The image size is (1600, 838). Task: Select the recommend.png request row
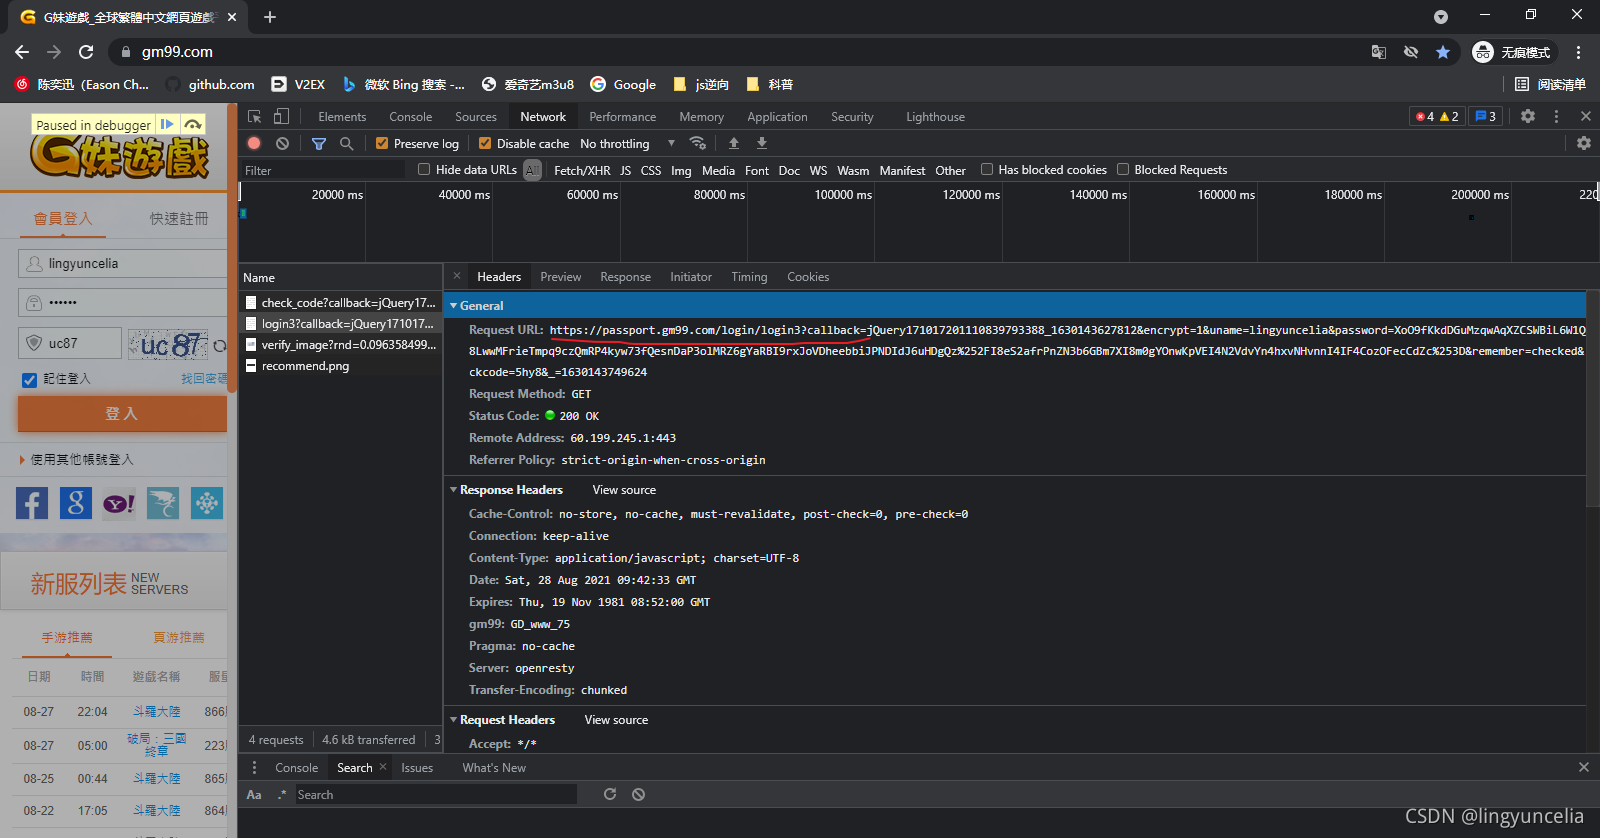[340, 365]
